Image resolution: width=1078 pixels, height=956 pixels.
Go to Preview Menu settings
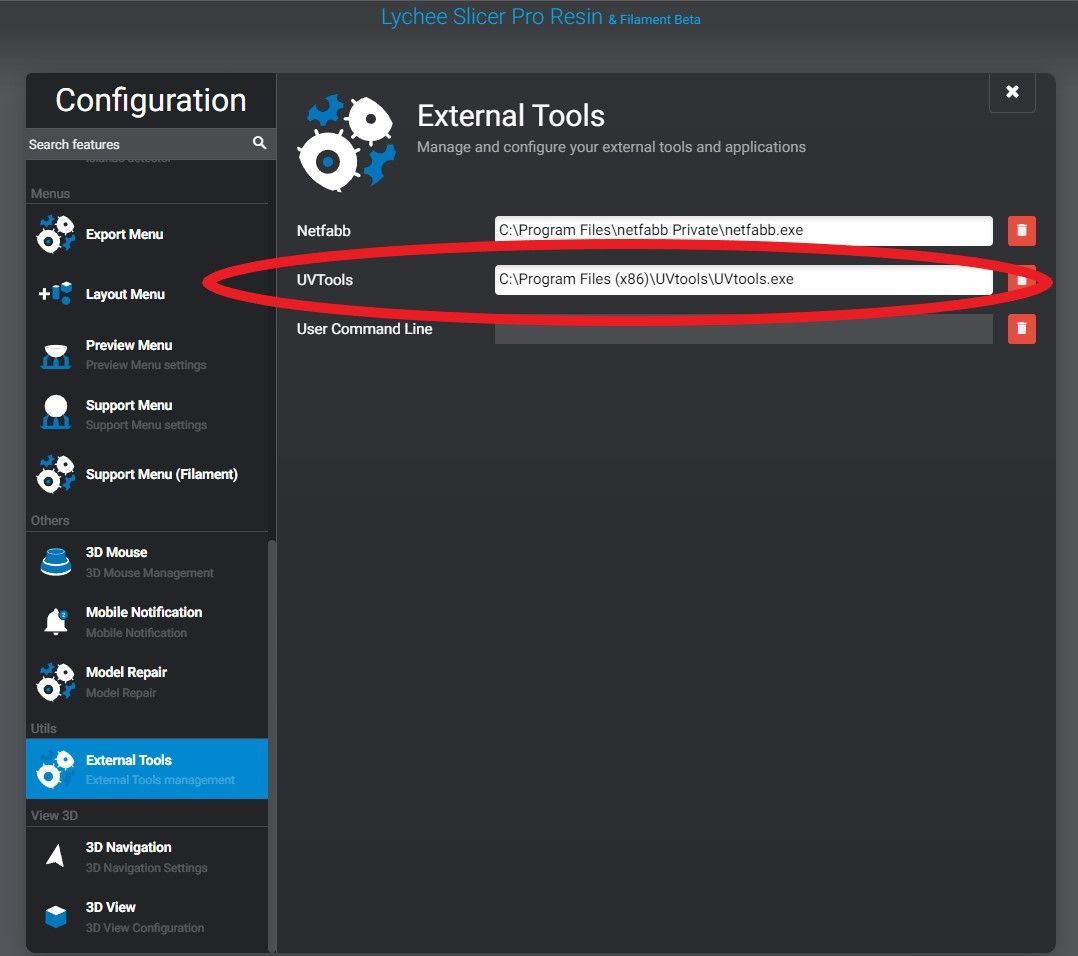click(x=147, y=355)
